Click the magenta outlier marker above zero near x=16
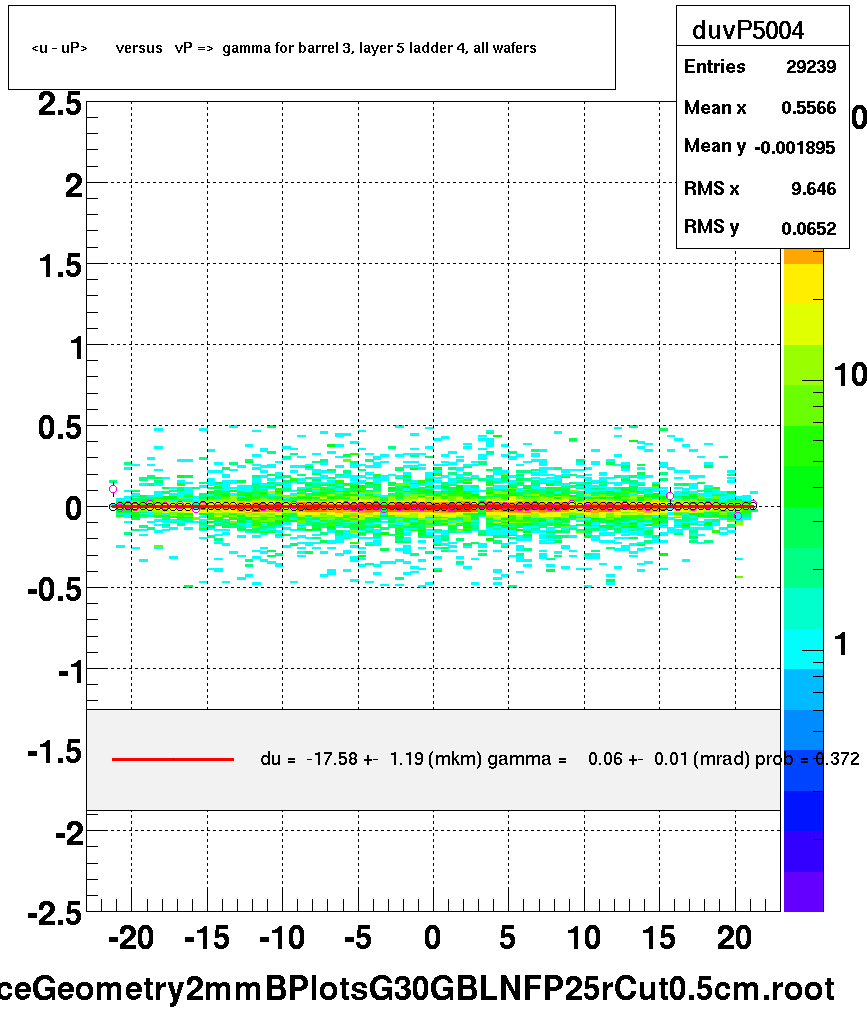The image size is (867, 1013). click(670, 496)
